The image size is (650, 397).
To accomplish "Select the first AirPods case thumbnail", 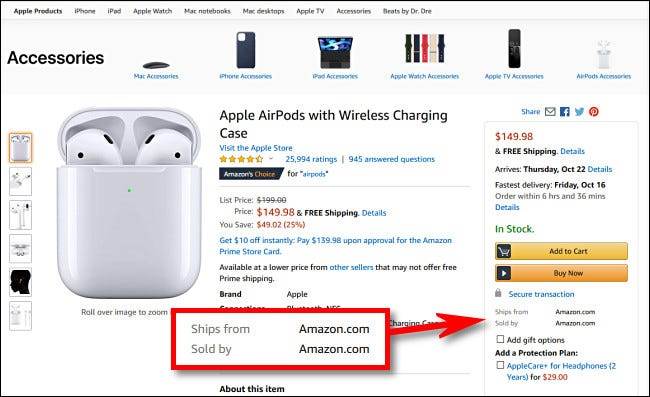I will [x=20, y=148].
